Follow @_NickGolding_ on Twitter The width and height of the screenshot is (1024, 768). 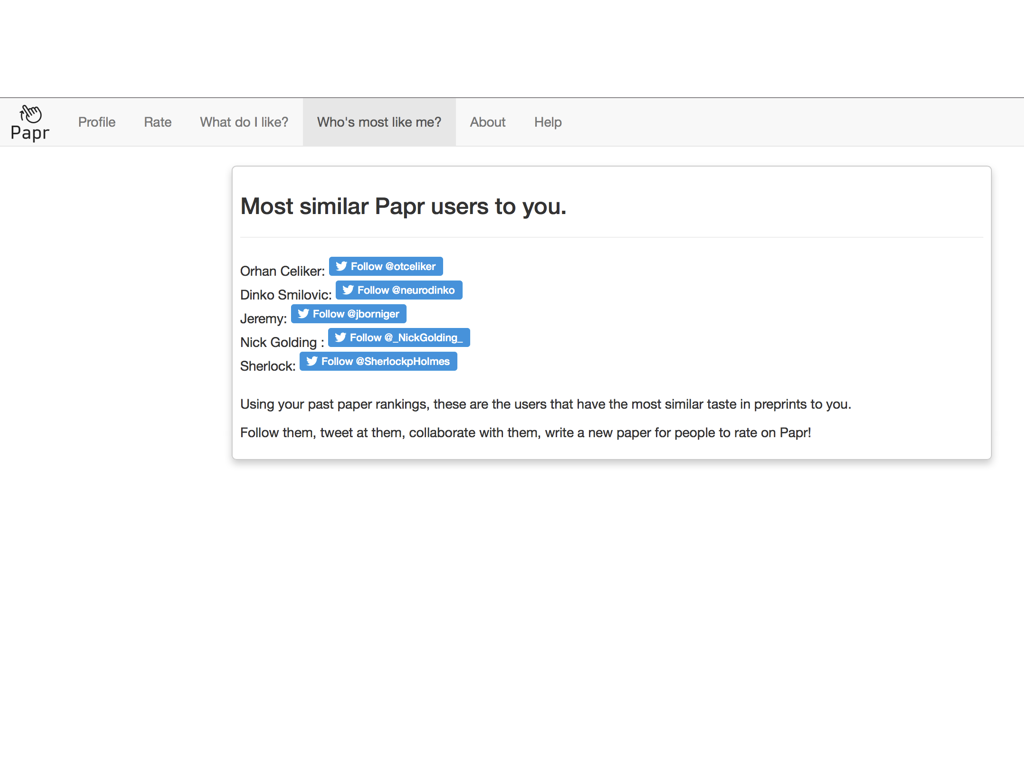(399, 338)
